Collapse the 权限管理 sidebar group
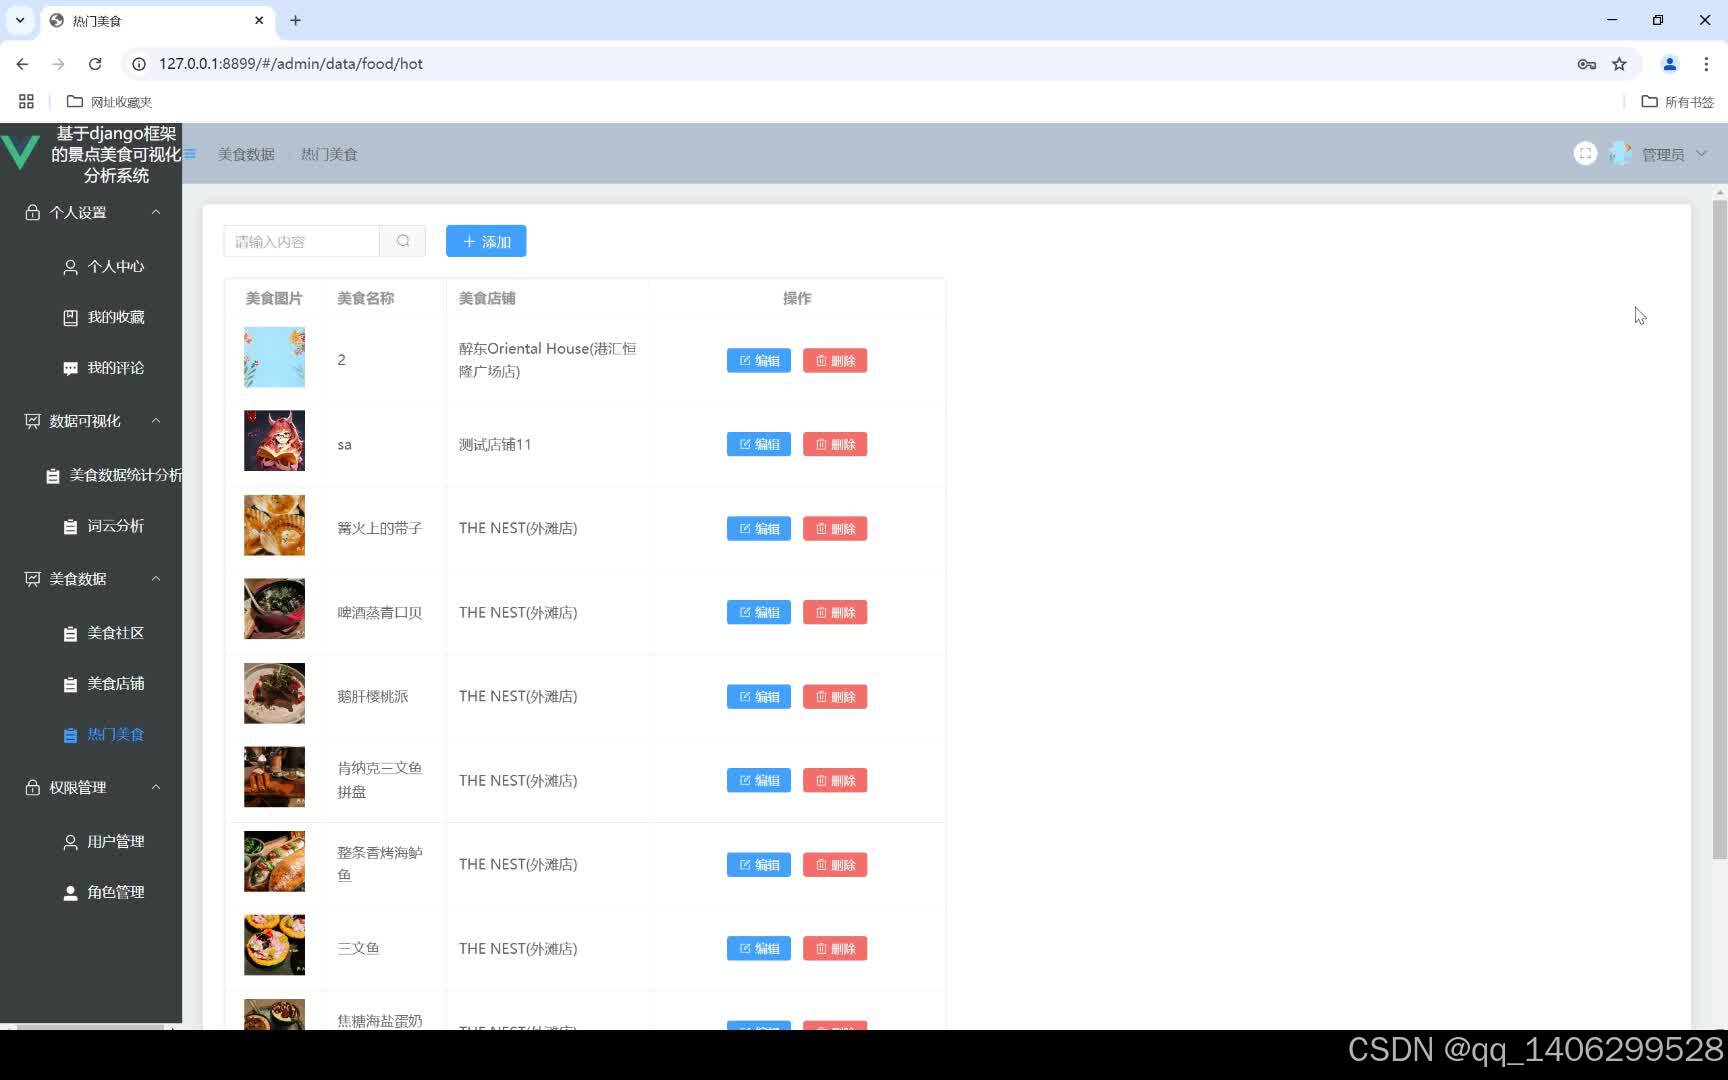 pos(91,788)
